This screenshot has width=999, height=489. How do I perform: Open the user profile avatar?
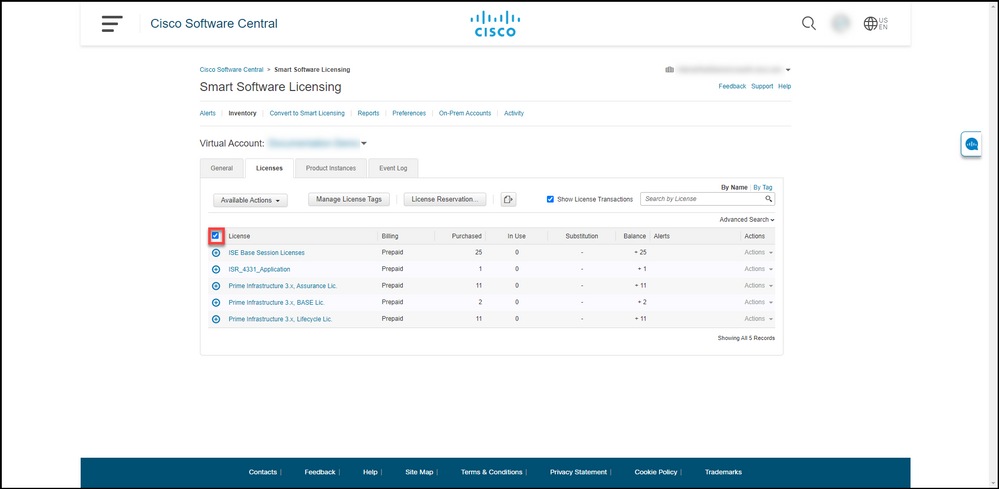click(x=842, y=24)
